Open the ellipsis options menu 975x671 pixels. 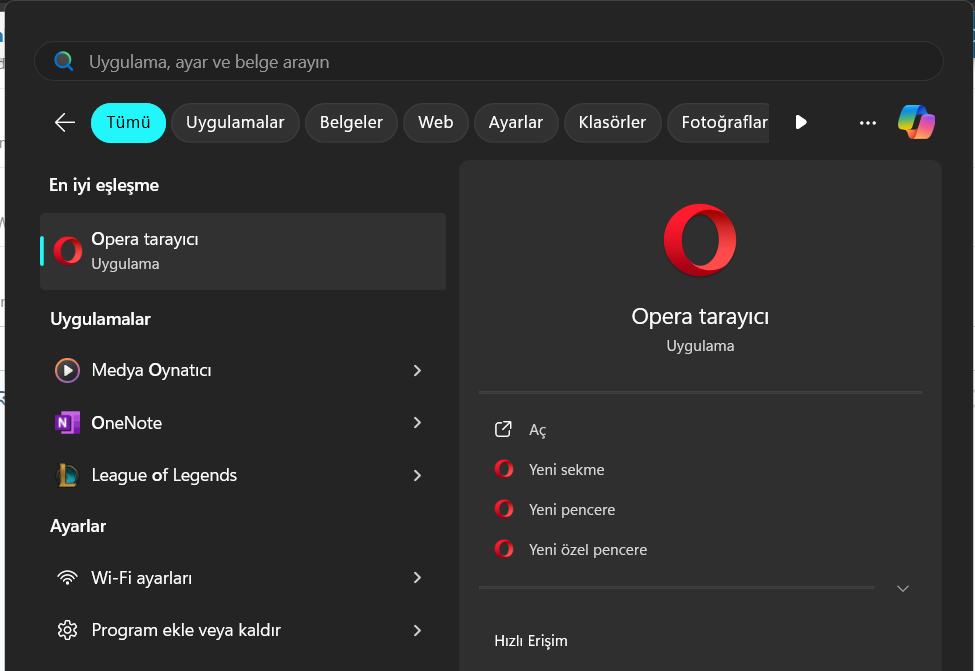(866, 122)
